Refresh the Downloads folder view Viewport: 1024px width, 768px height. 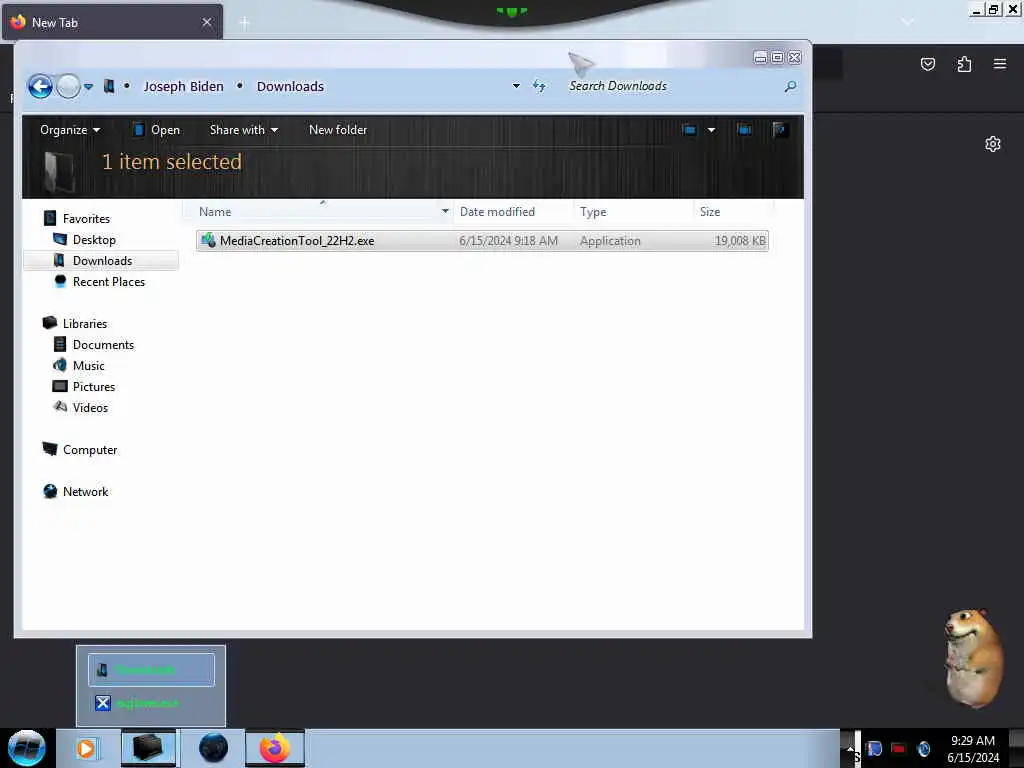539,86
